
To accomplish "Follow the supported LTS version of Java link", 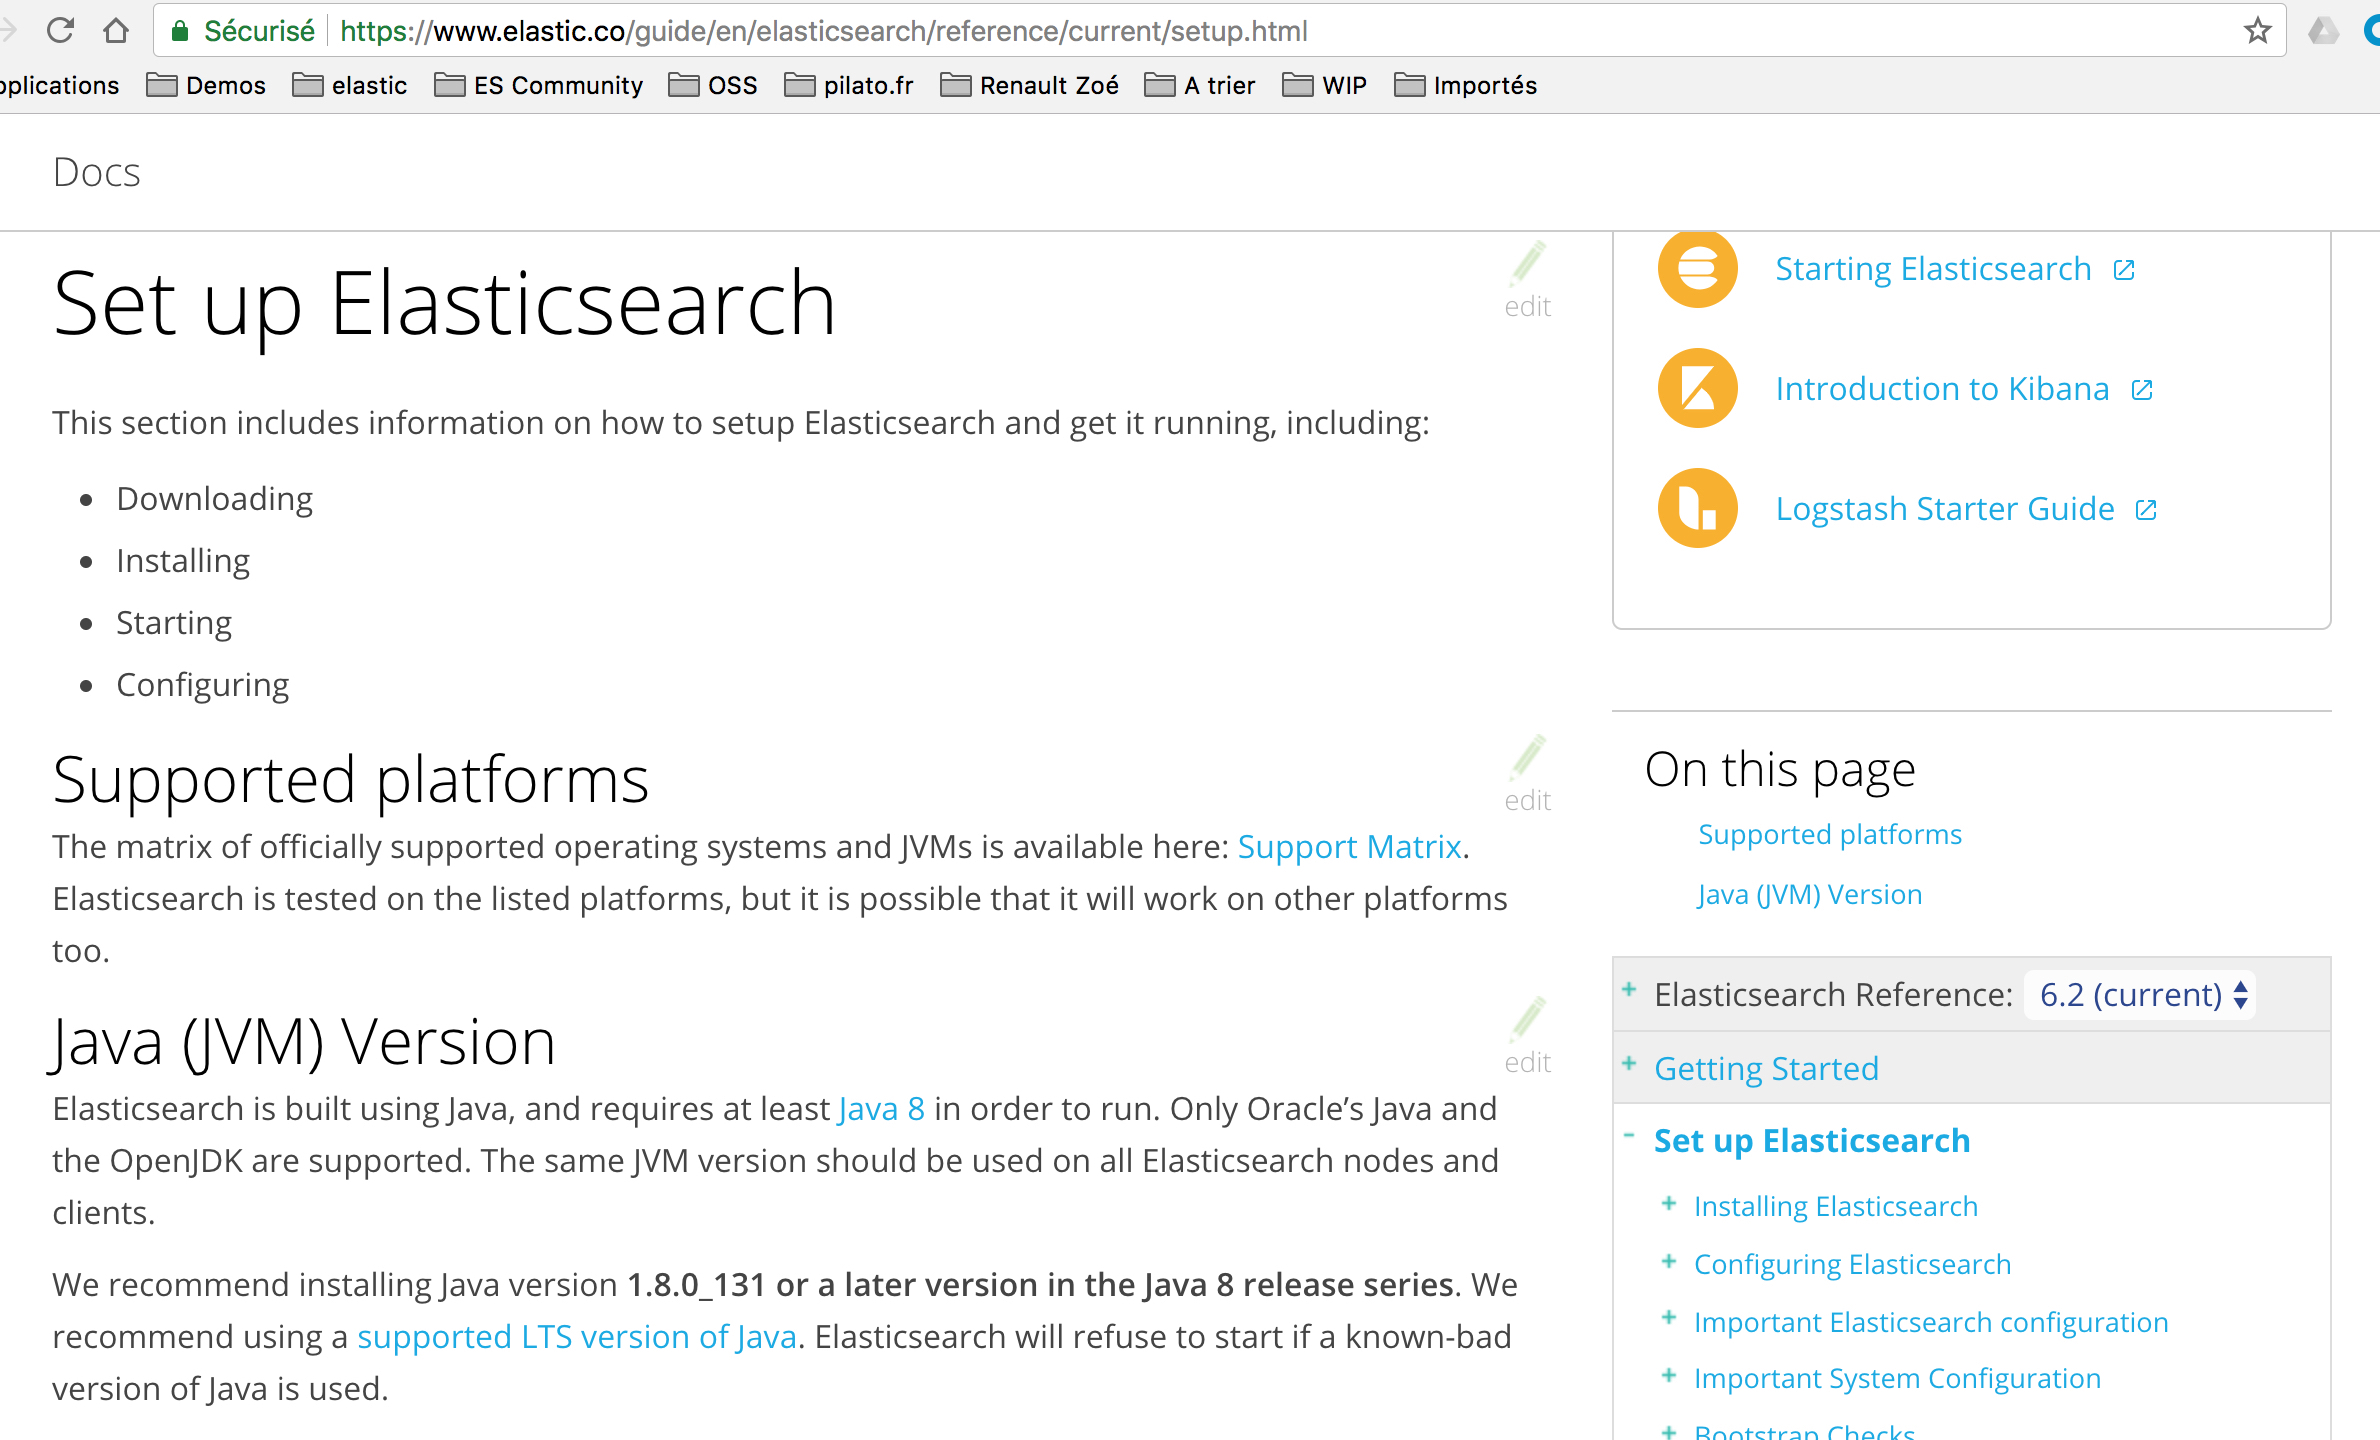I will point(576,1337).
